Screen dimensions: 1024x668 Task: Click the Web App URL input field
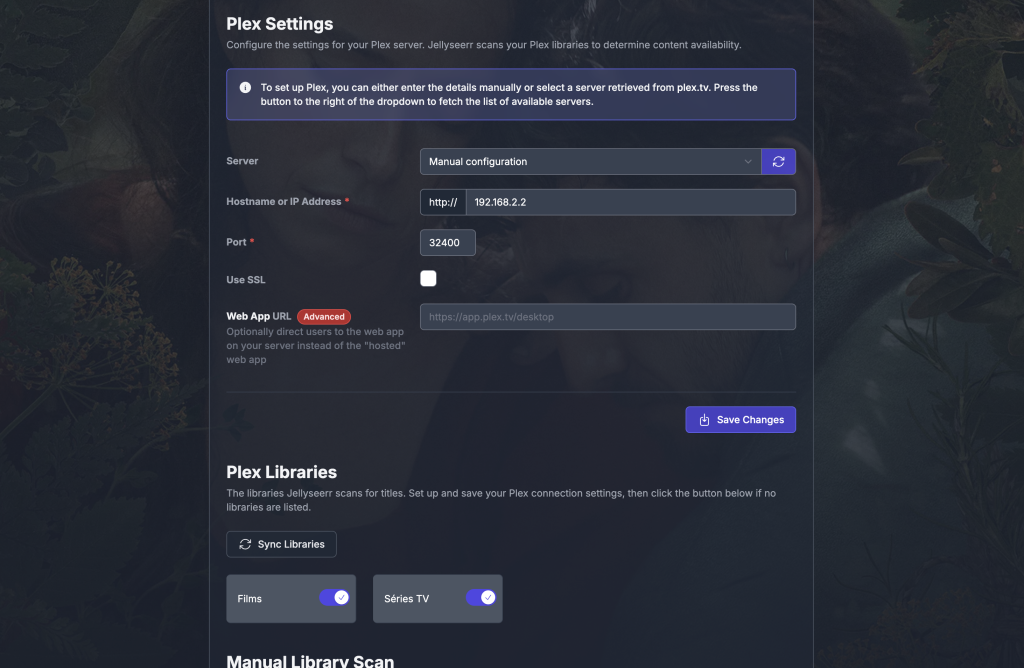[607, 317]
